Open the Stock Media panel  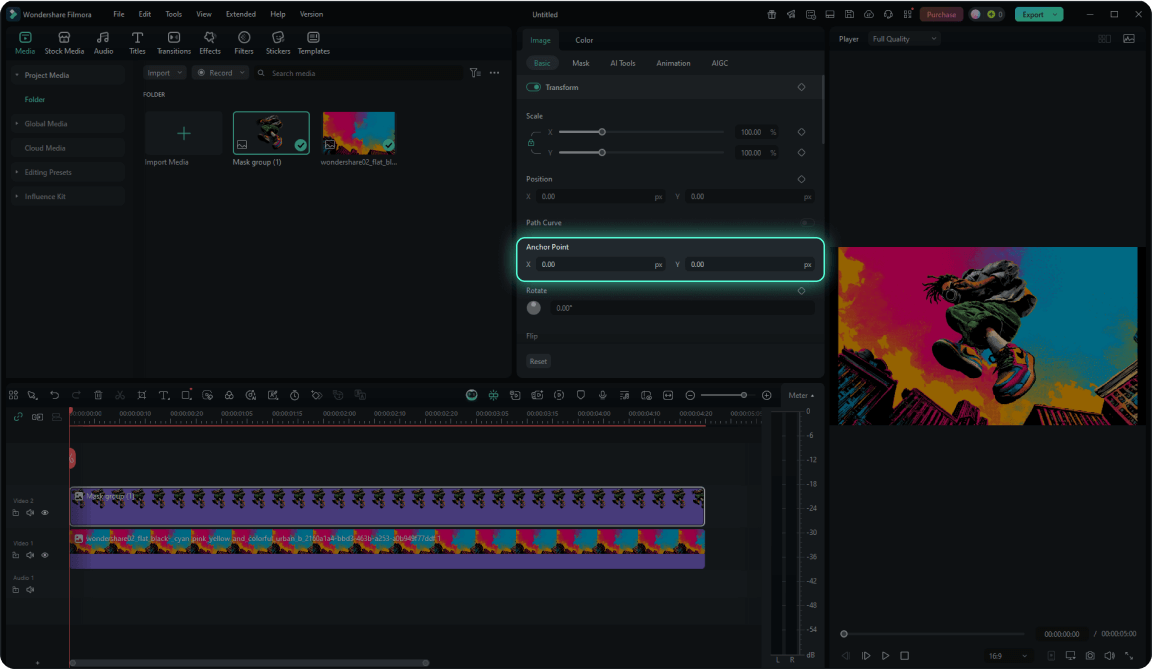[x=64, y=43]
